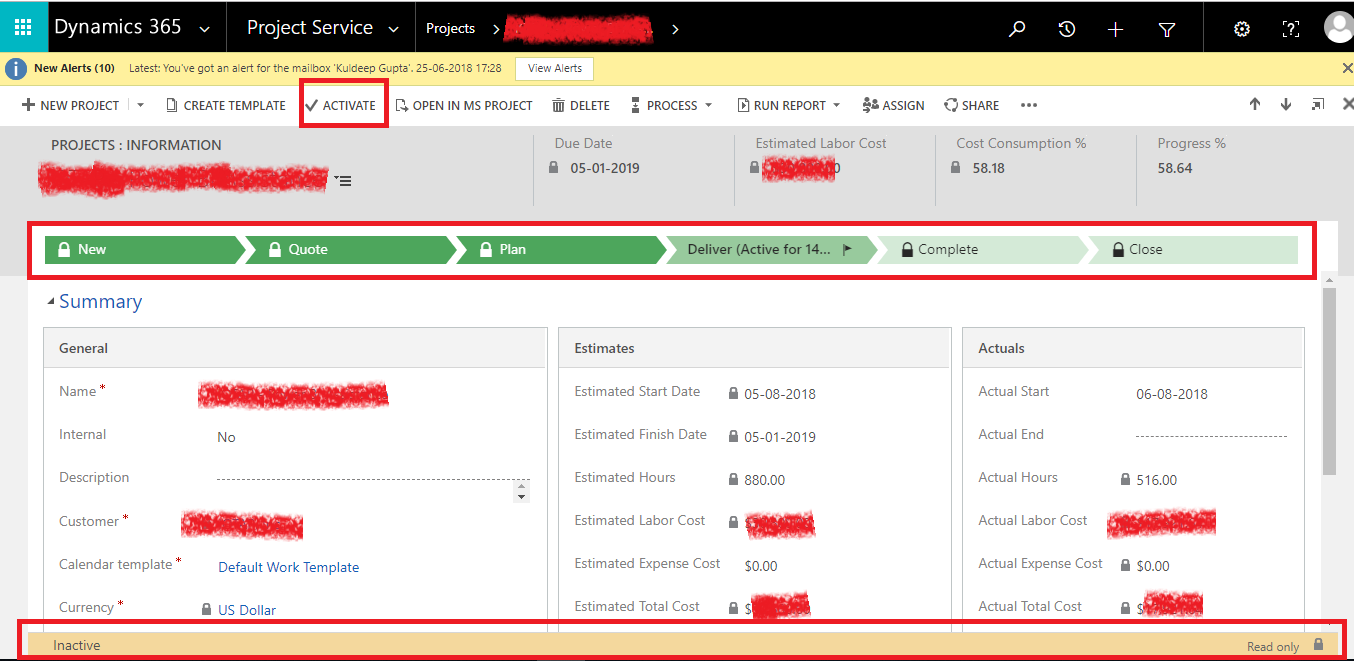Open US Dollar currency link
The image size is (1354, 661).
click(x=247, y=610)
